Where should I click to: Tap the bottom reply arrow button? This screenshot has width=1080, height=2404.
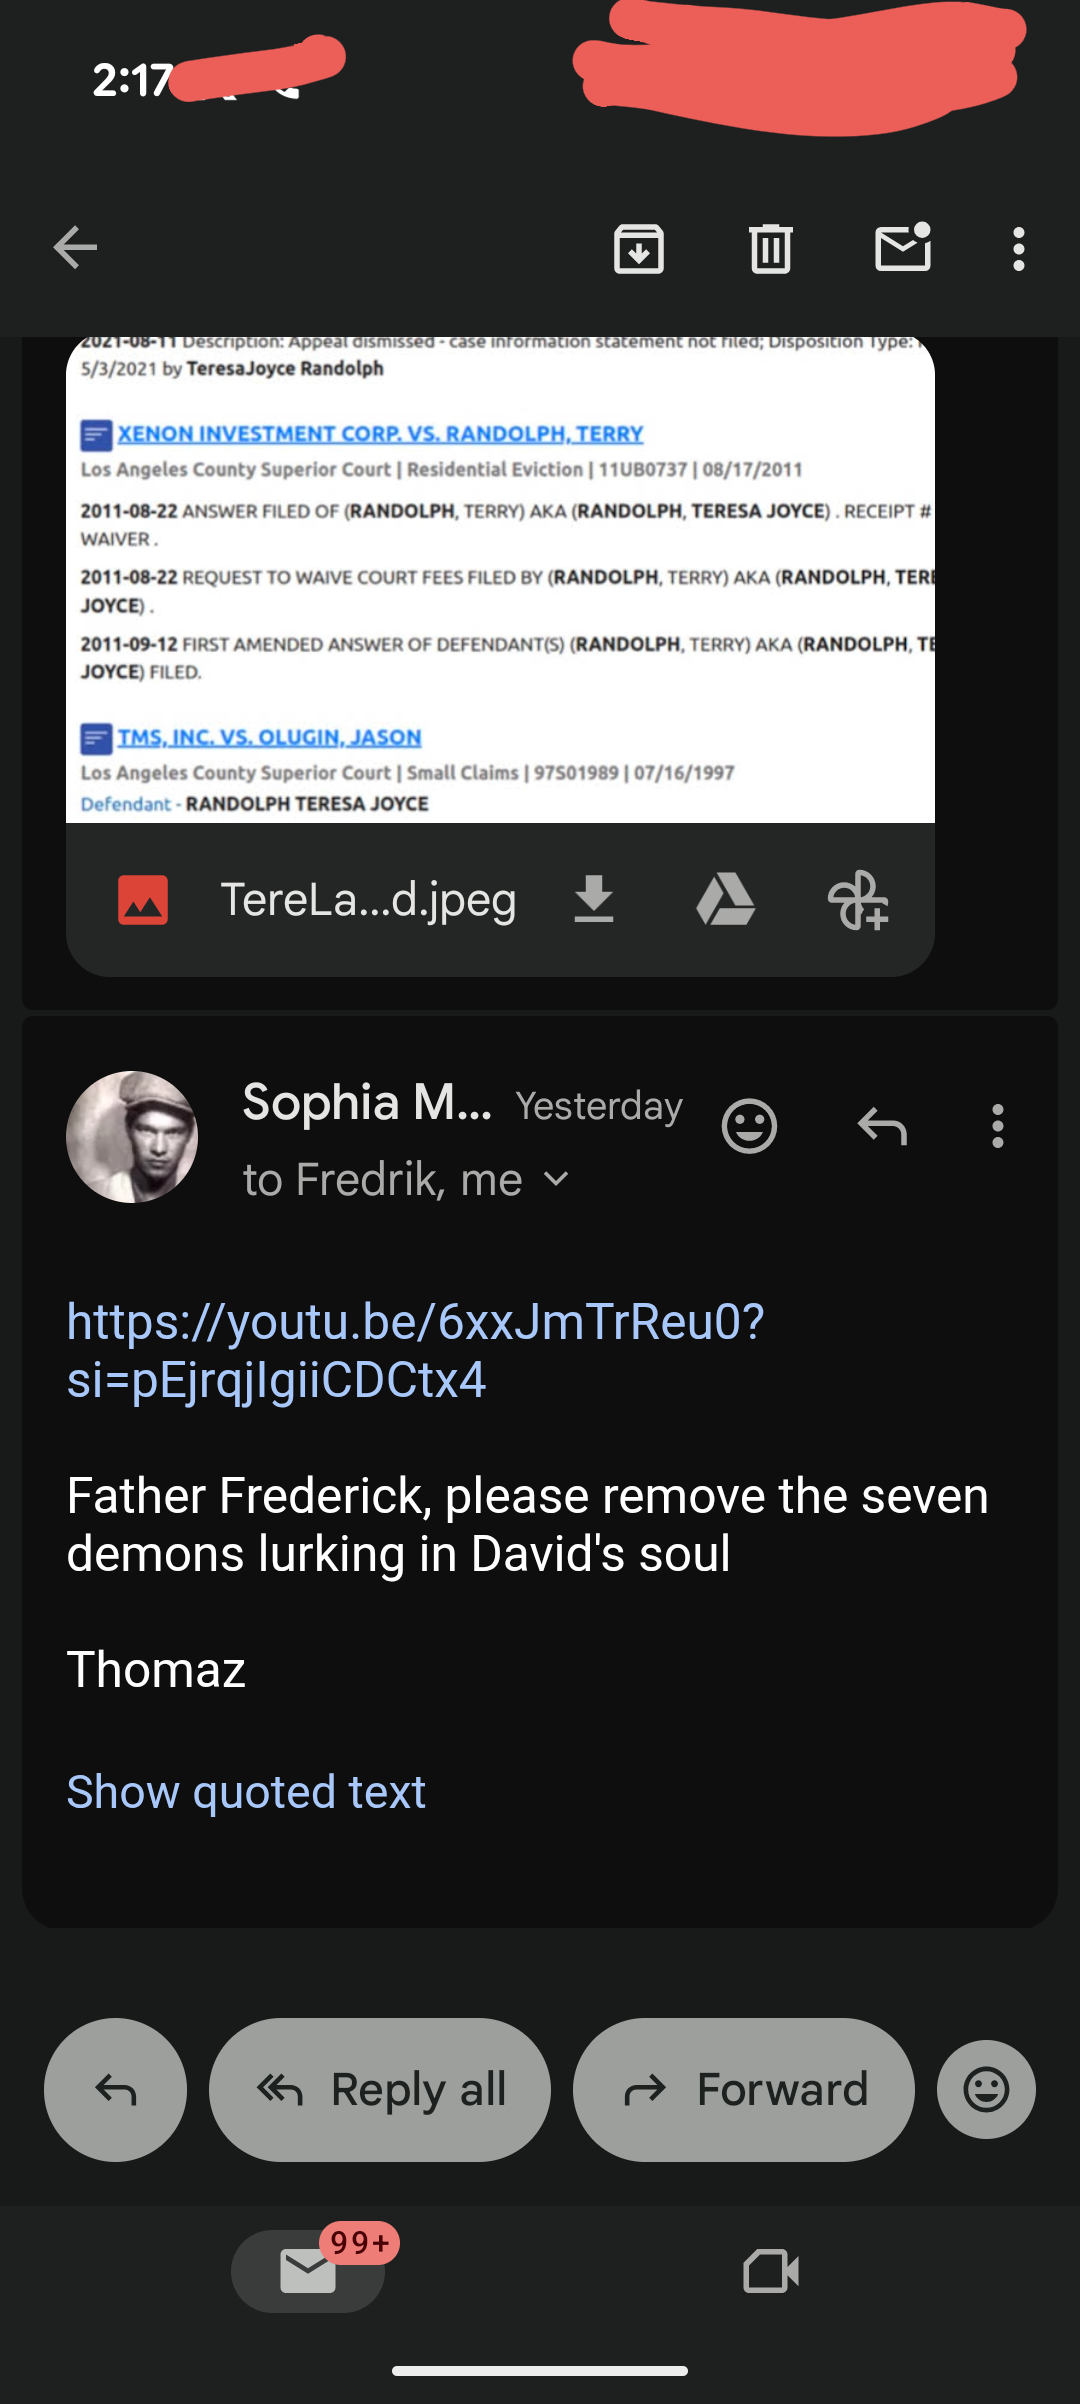[x=115, y=2090]
